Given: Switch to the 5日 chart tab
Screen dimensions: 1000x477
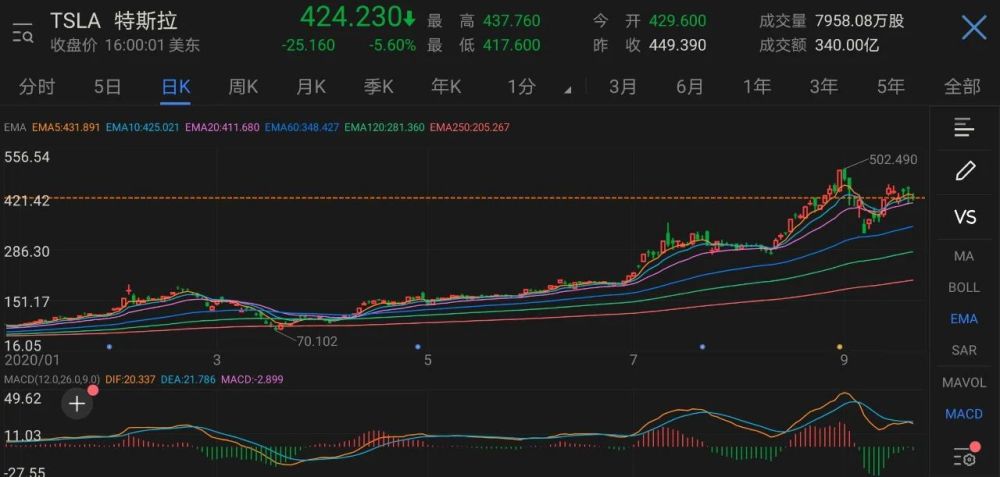Looking at the screenshot, I should (107, 87).
